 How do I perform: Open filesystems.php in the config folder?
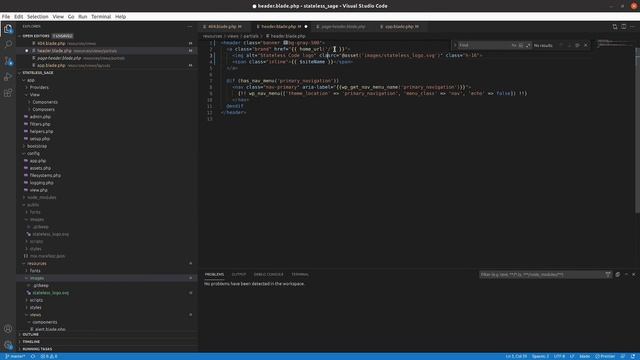pos(45,176)
